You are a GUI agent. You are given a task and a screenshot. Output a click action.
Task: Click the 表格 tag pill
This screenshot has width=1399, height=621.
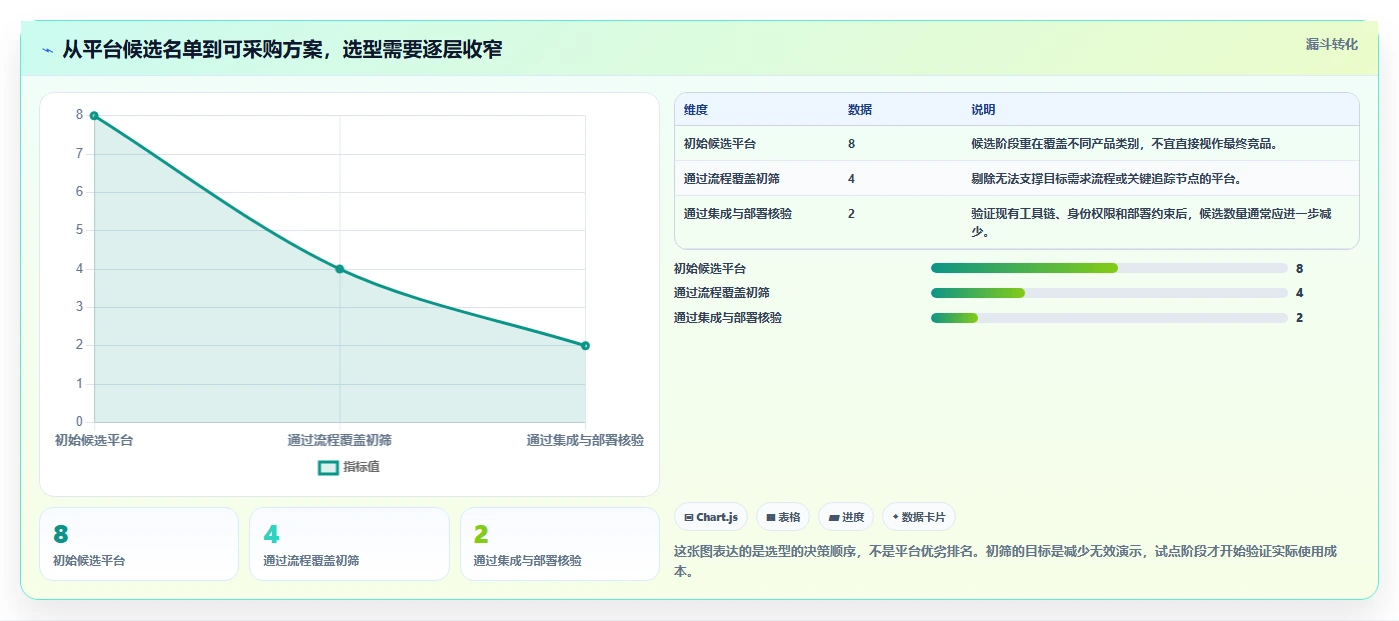coord(783,517)
